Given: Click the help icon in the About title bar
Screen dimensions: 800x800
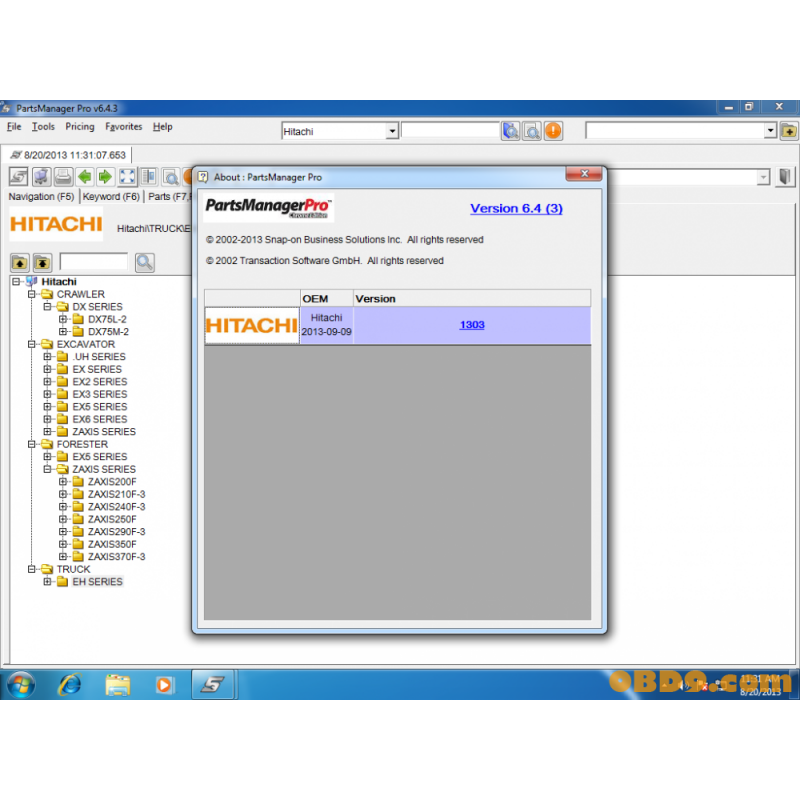Looking at the screenshot, I should pos(203,177).
